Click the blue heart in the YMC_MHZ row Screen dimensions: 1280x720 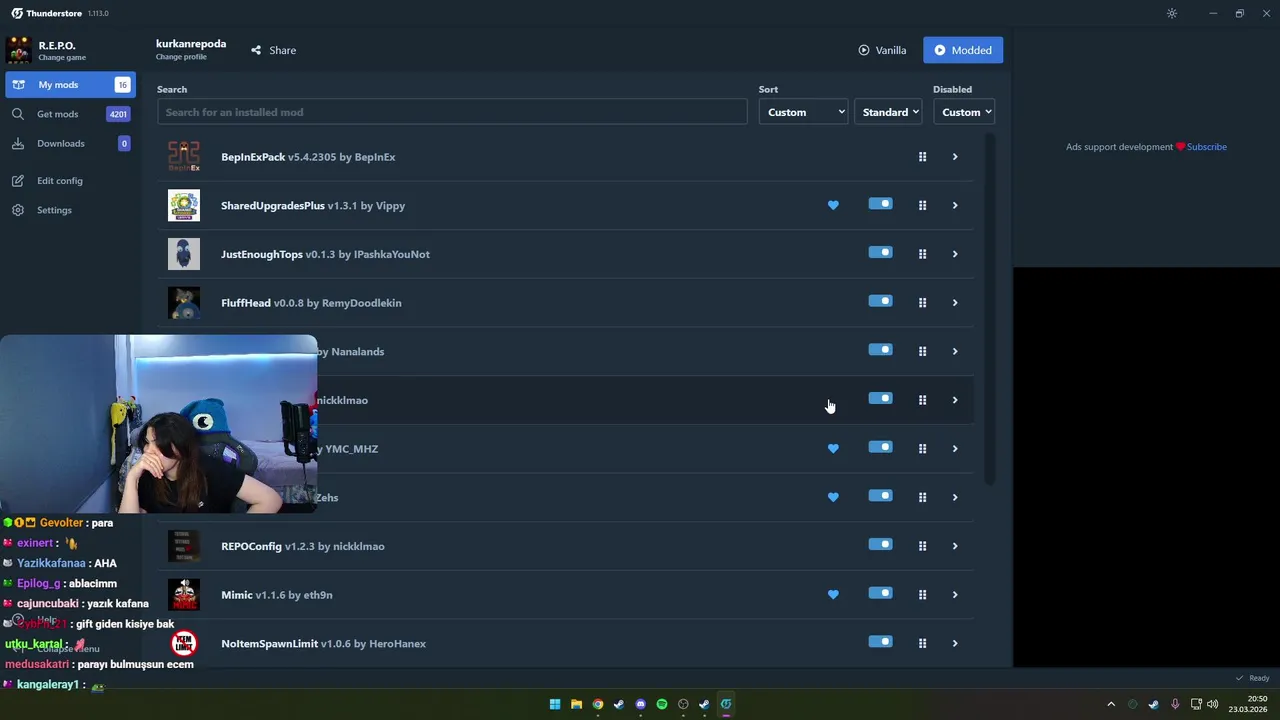(x=833, y=449)
